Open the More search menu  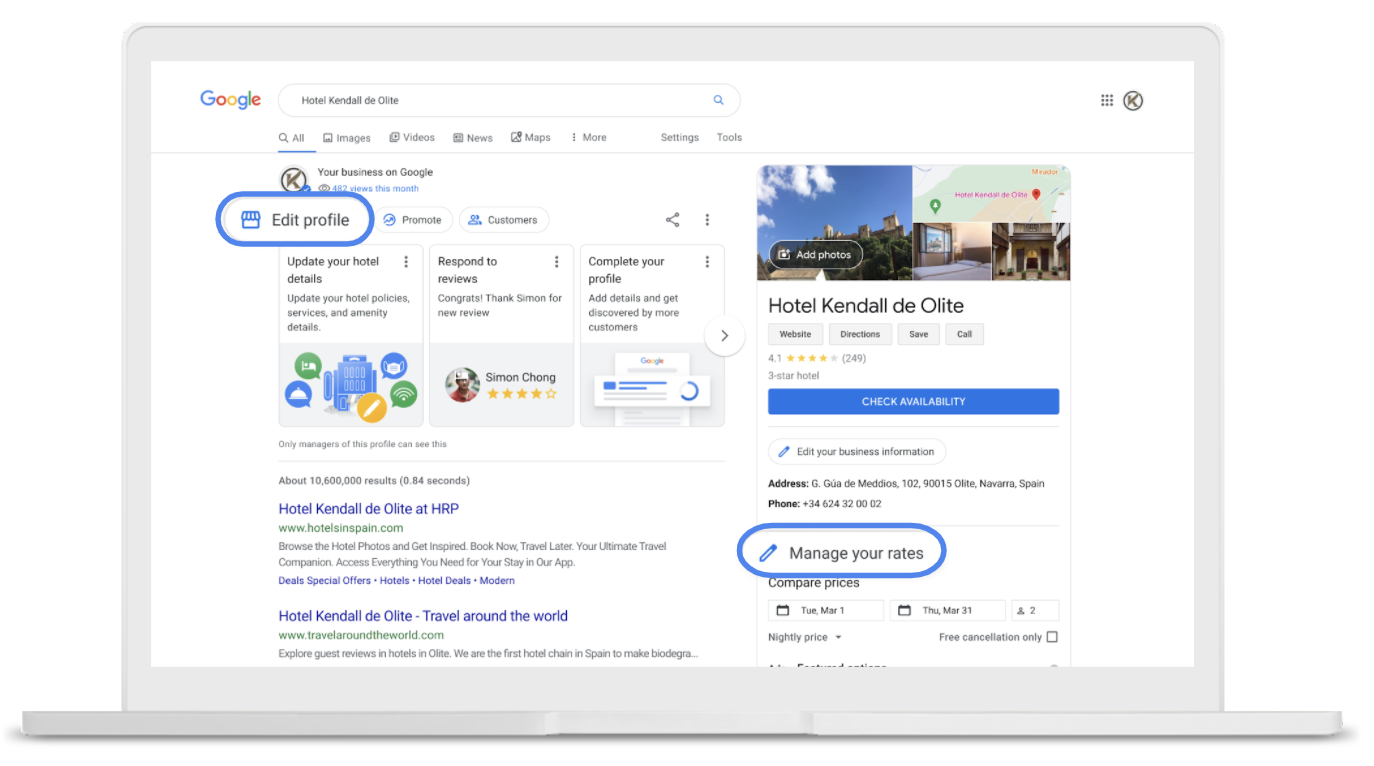coord(588,138)
